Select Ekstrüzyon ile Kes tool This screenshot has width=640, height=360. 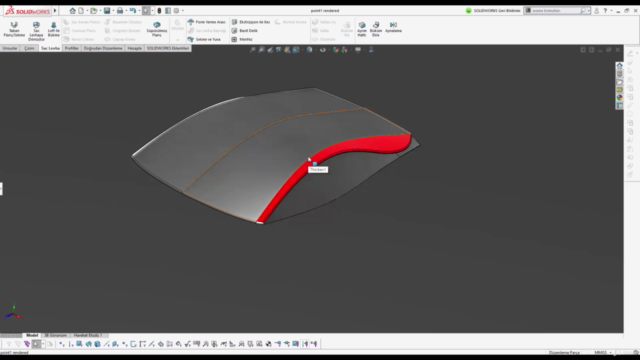click(x=251, y=22)
